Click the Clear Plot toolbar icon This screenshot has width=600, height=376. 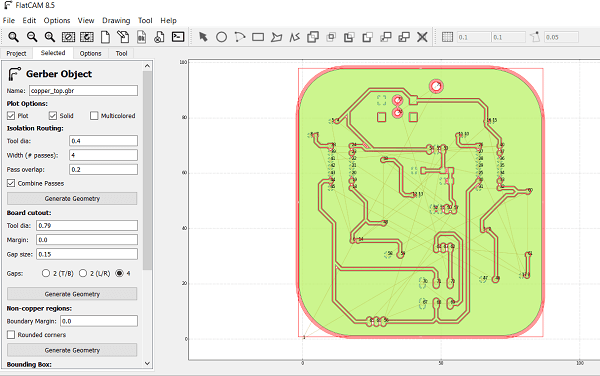pyautogui.click(x=68, y=37)
